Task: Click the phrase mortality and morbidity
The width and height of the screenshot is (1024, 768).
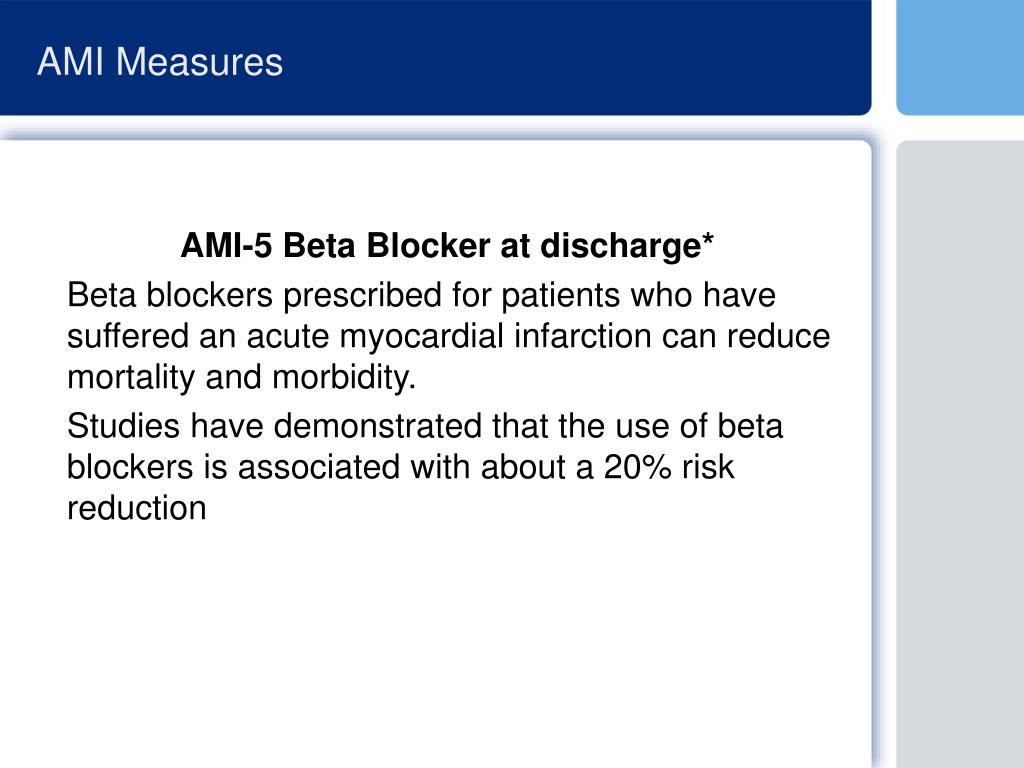Action: point(242,377)
